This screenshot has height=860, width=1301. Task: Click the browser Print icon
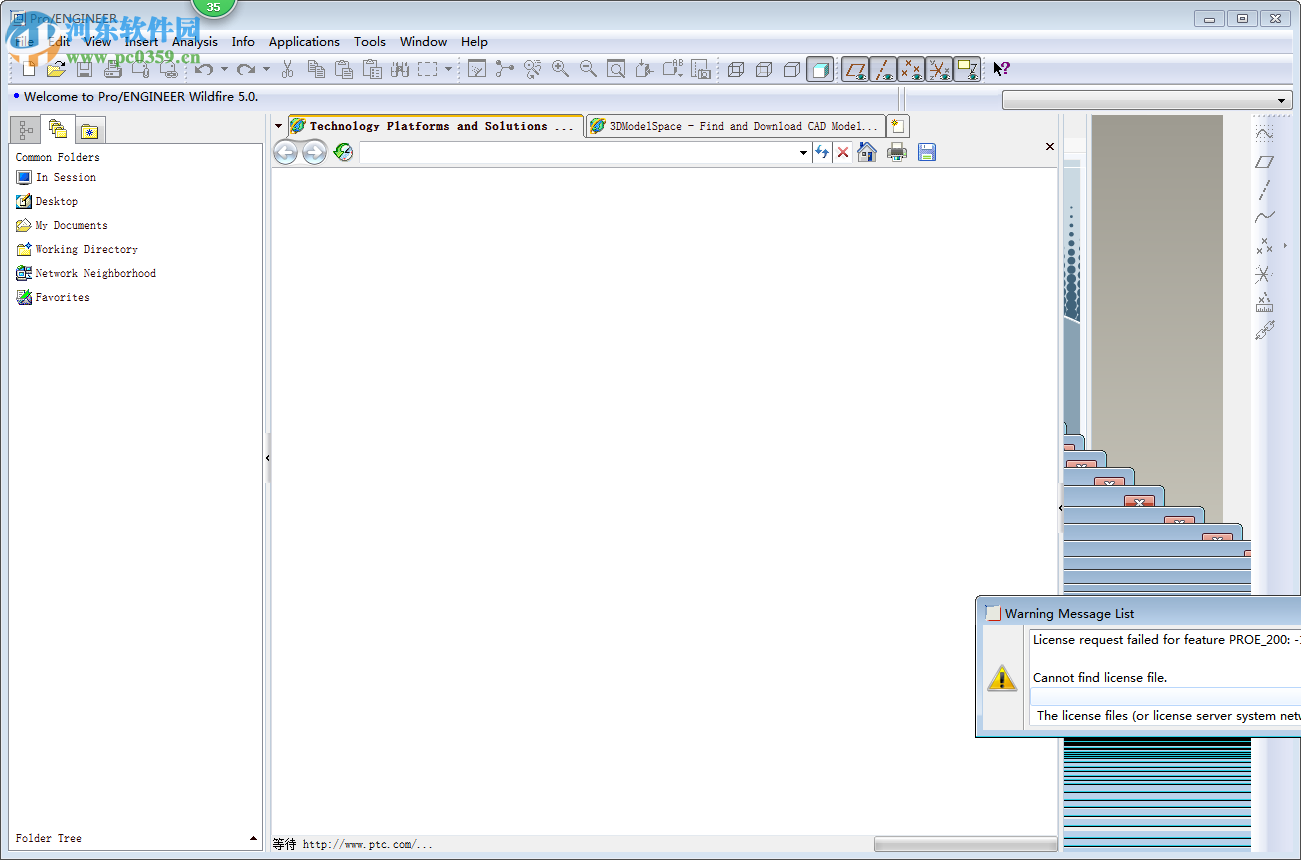coord(897,152)
